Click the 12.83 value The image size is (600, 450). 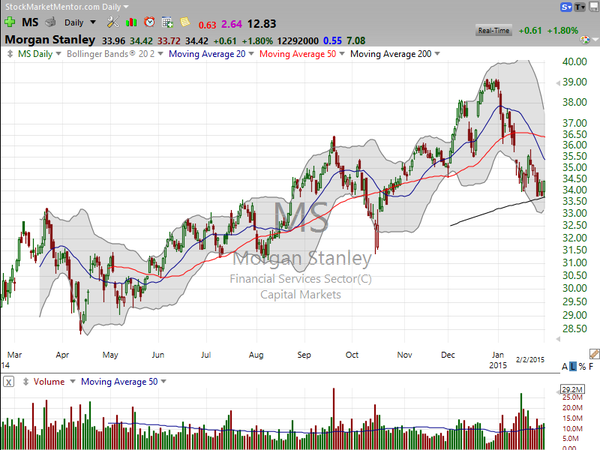(261, 24)
